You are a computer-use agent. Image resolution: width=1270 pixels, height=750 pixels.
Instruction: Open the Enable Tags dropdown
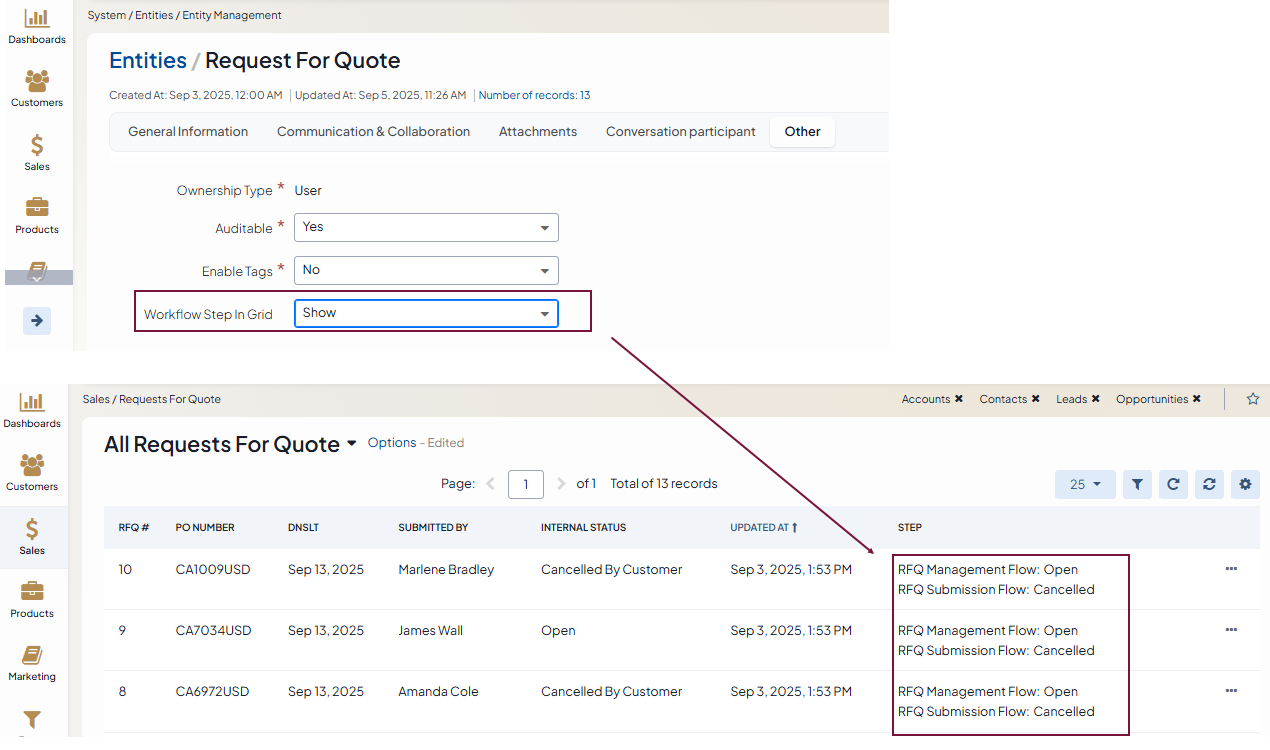(426, 270)
